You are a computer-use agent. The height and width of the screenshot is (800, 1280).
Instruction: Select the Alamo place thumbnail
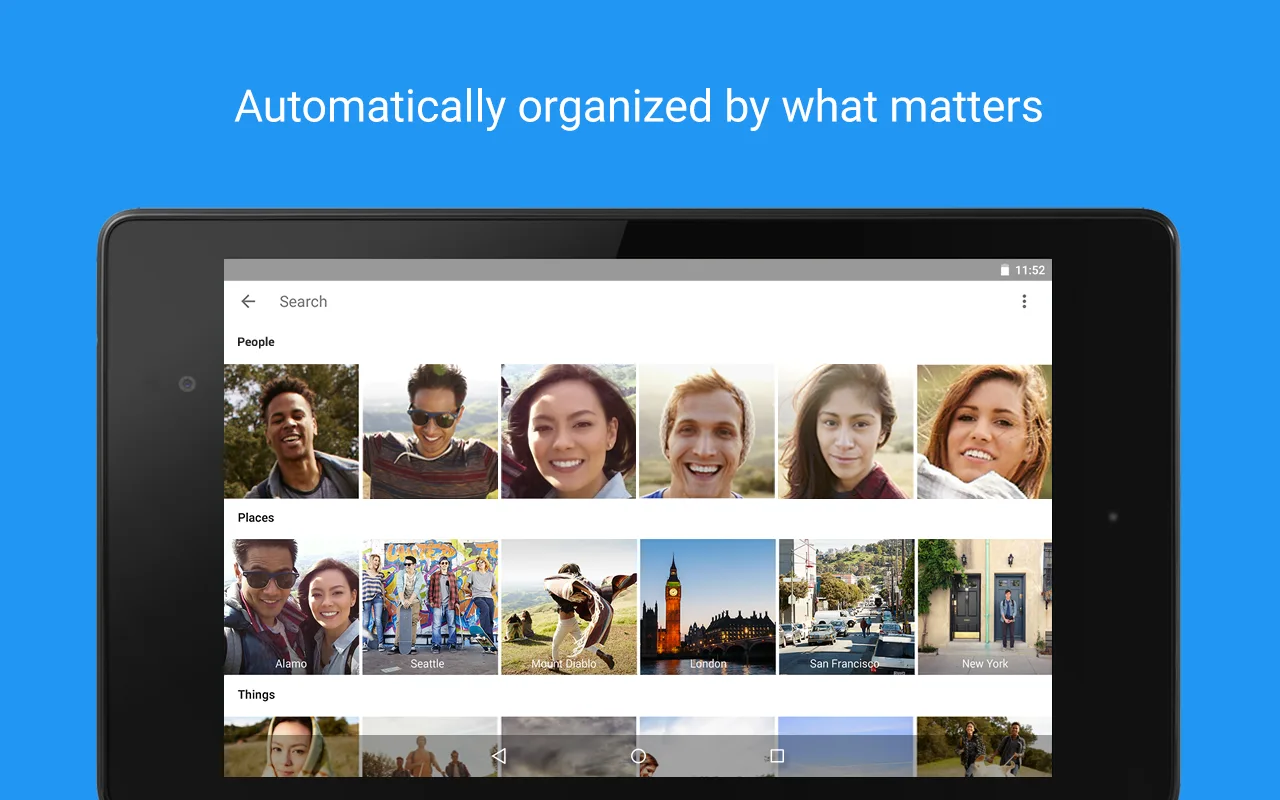(x=291, y=607)
